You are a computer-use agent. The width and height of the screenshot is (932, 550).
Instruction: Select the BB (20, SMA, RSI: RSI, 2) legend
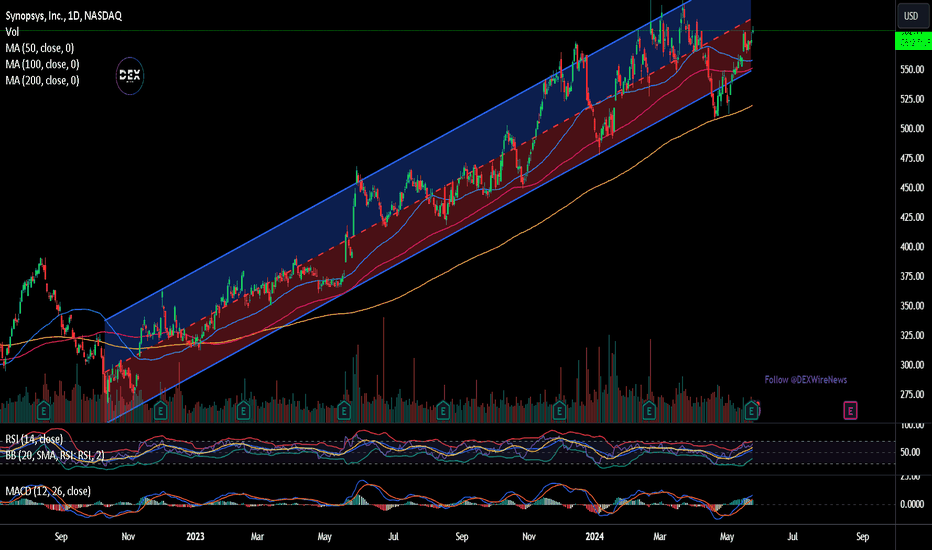point(55,455)
